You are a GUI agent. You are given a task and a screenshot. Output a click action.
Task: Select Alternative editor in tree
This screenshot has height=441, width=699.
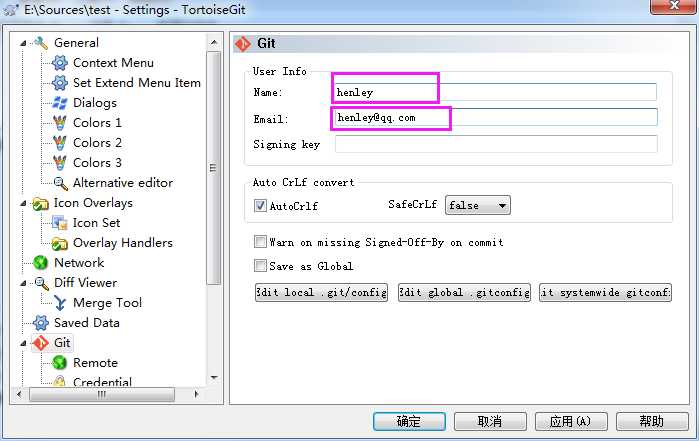[123, 183]
